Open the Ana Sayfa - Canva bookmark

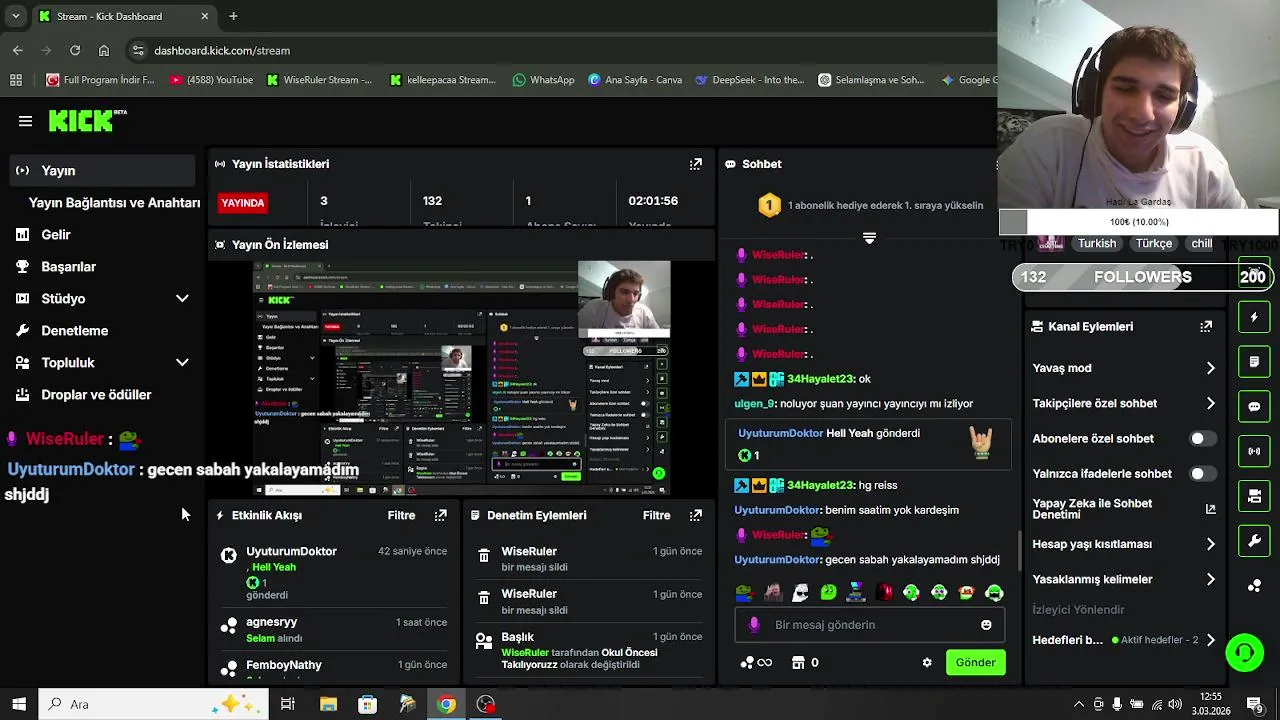pos(635,80)
